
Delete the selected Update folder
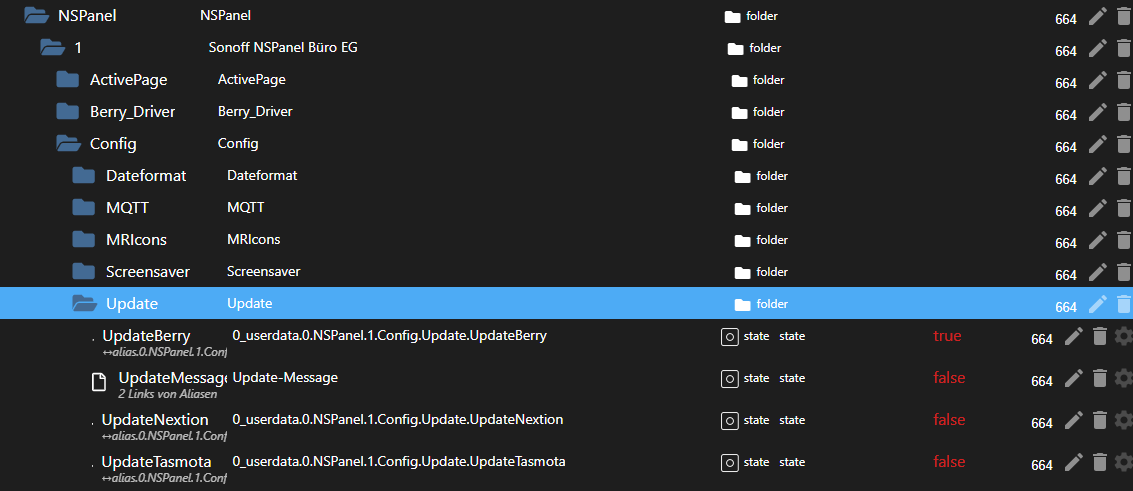(x=1123, y=304)
